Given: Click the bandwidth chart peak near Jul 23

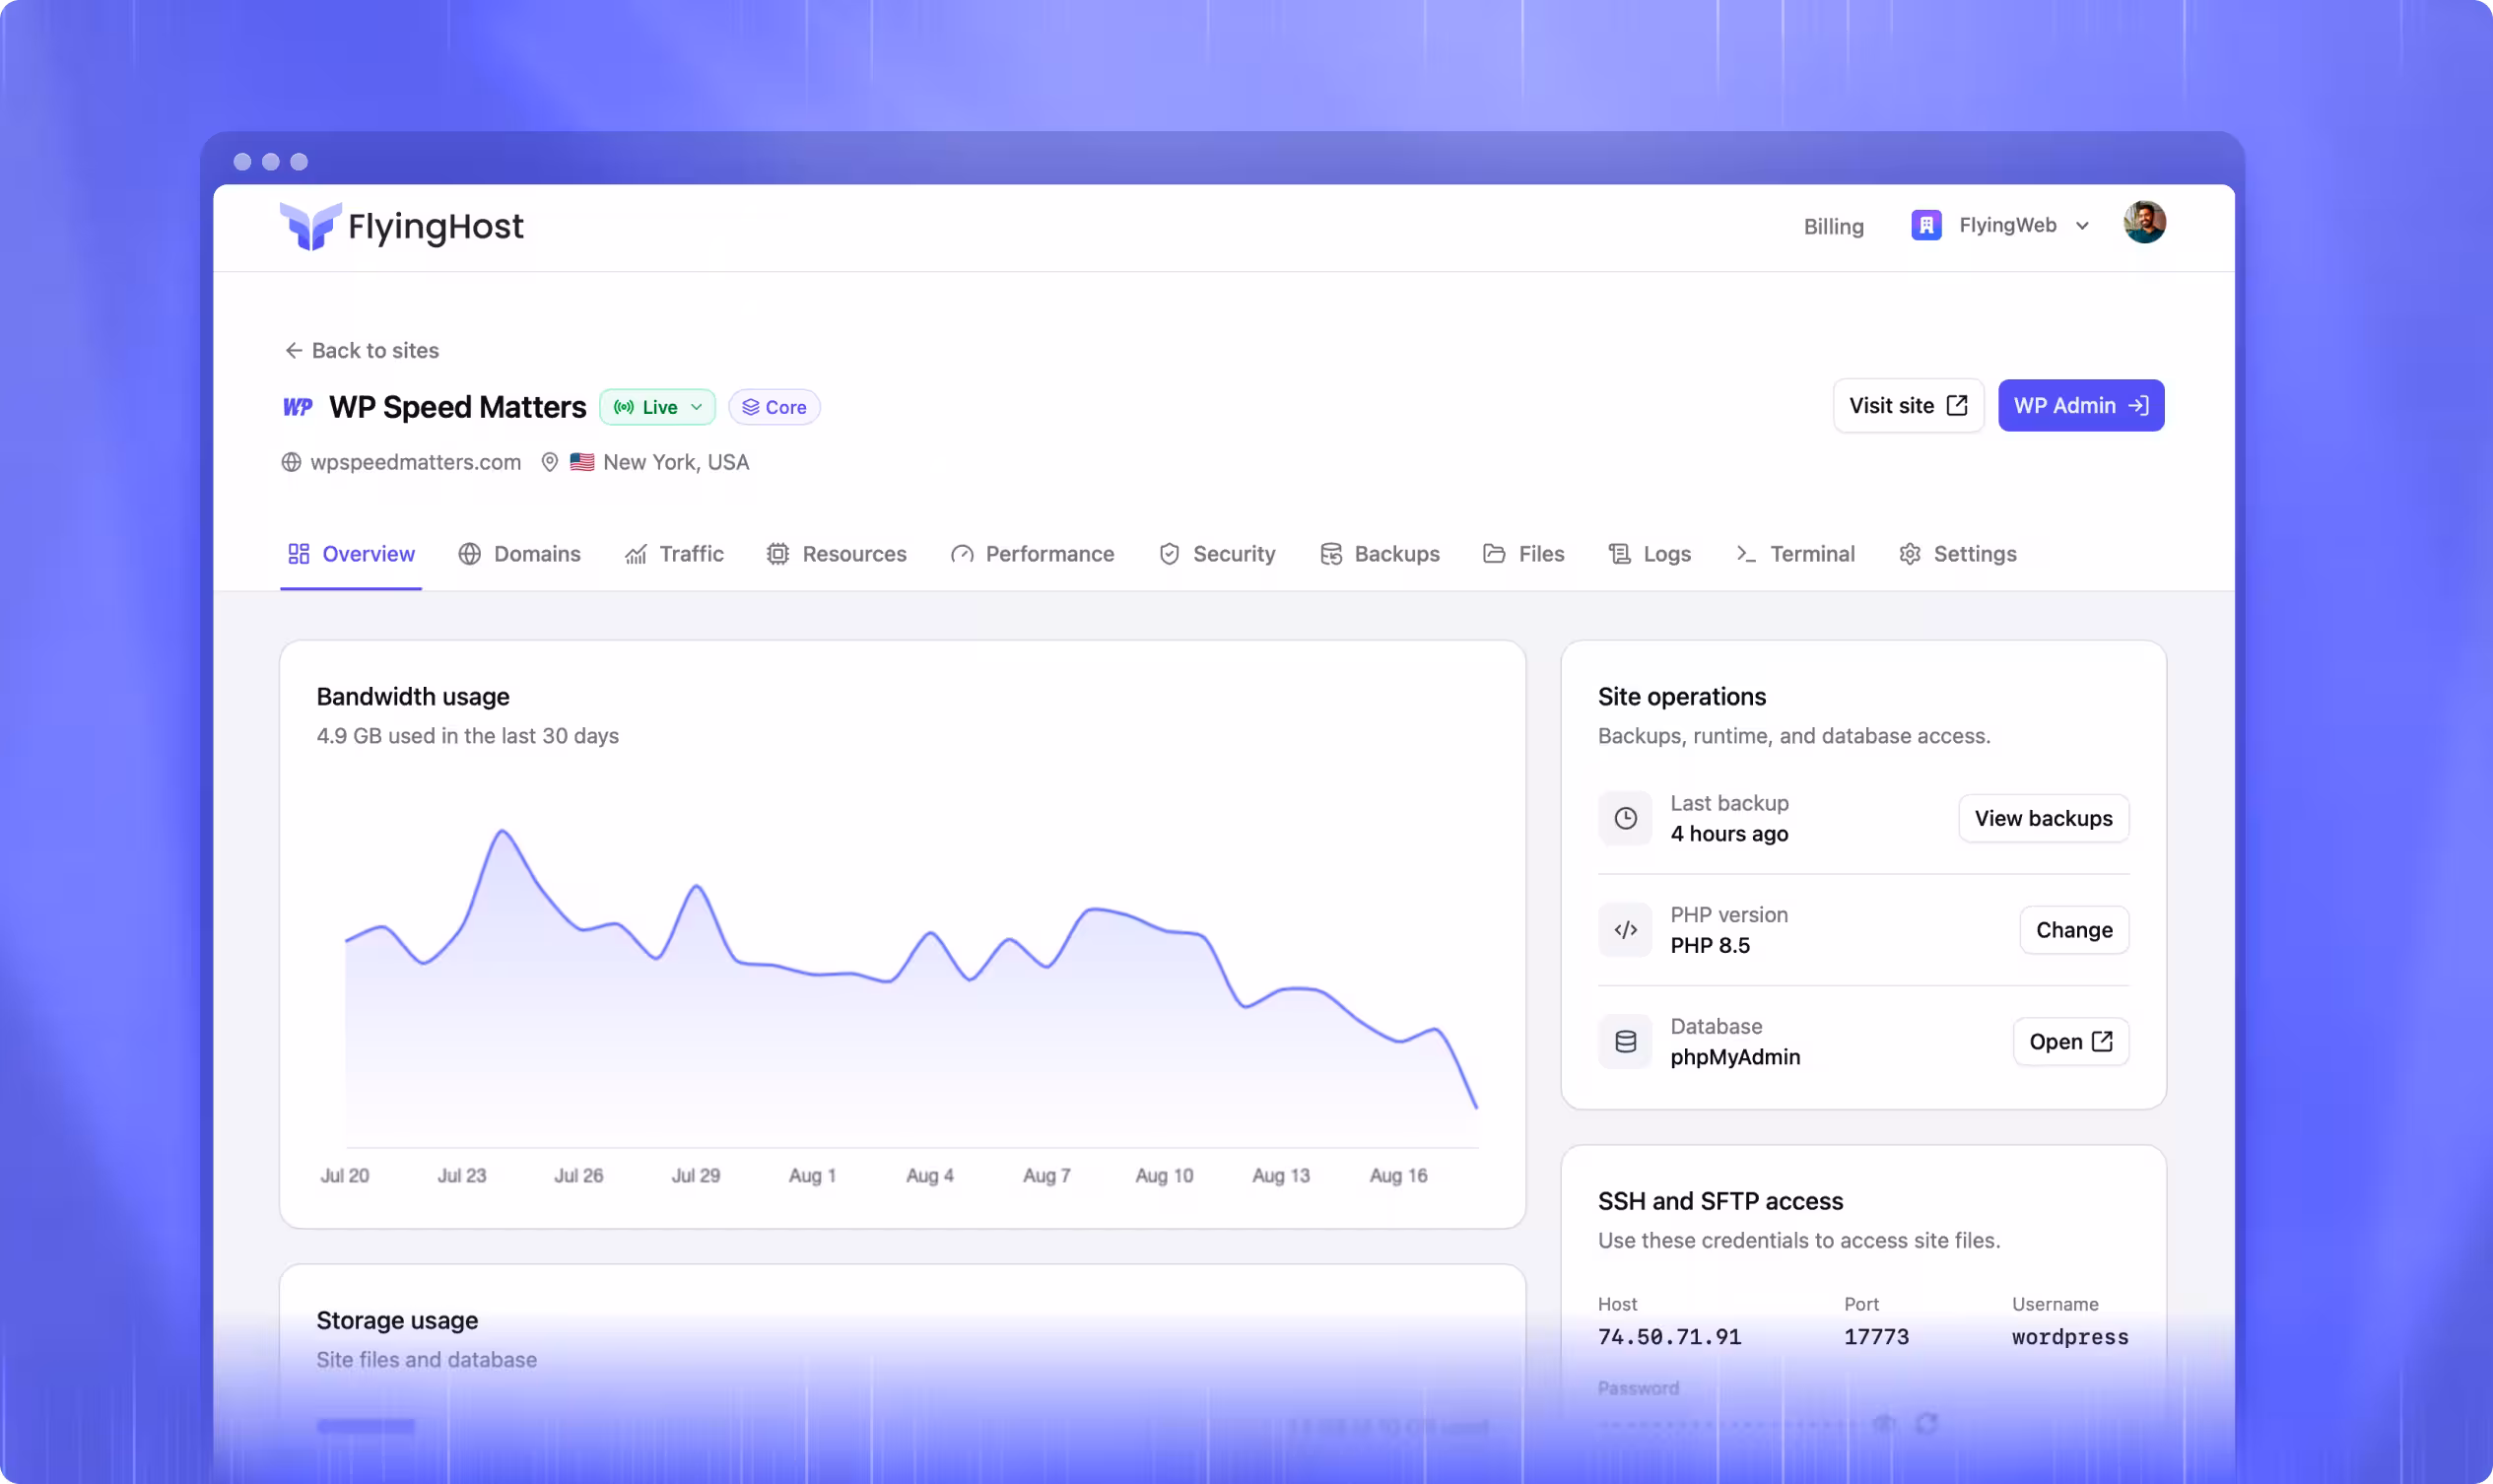Looking at the screenshot, I should 502,831.
